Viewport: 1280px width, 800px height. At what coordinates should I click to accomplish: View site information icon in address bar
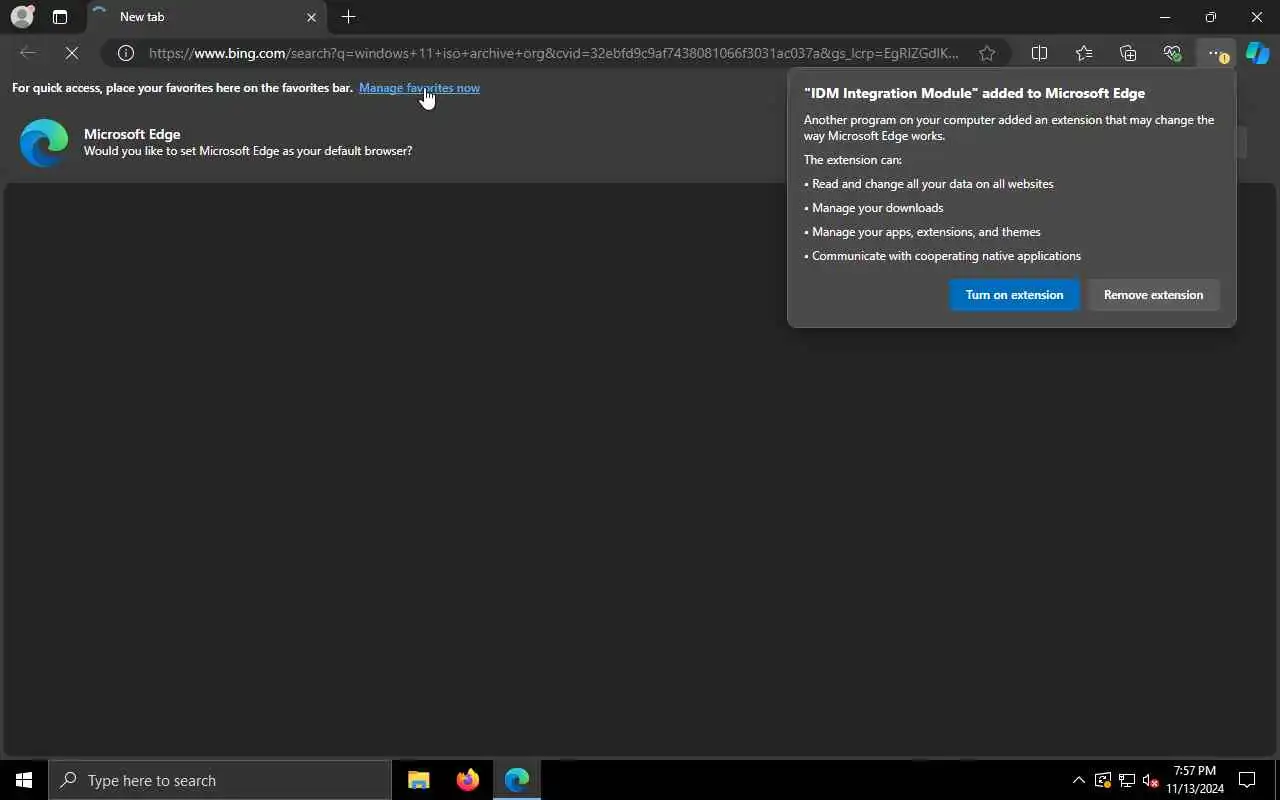coord(125,53)
